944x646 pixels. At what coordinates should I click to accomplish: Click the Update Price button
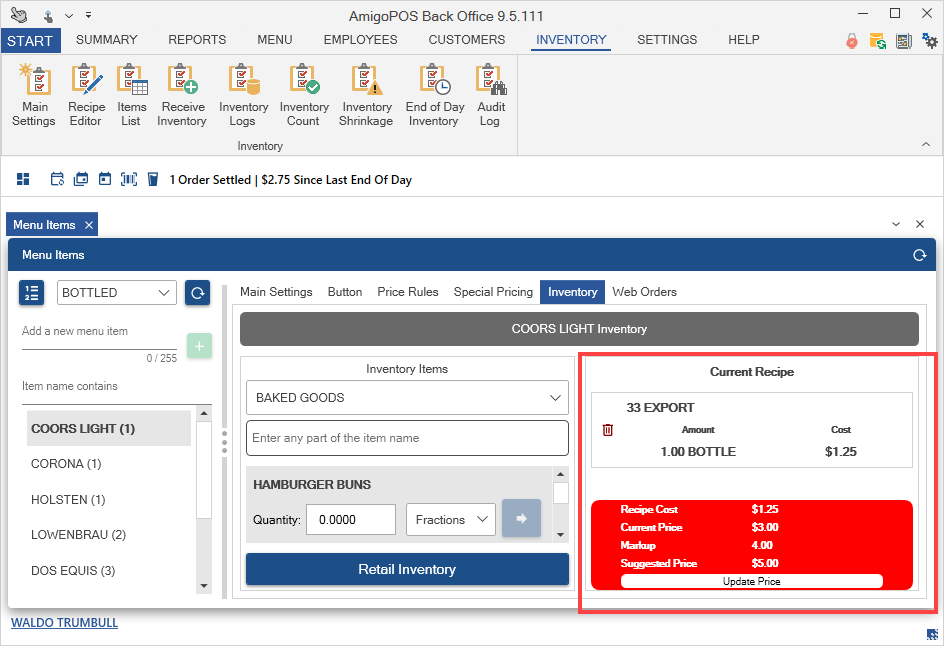[751, 581]
